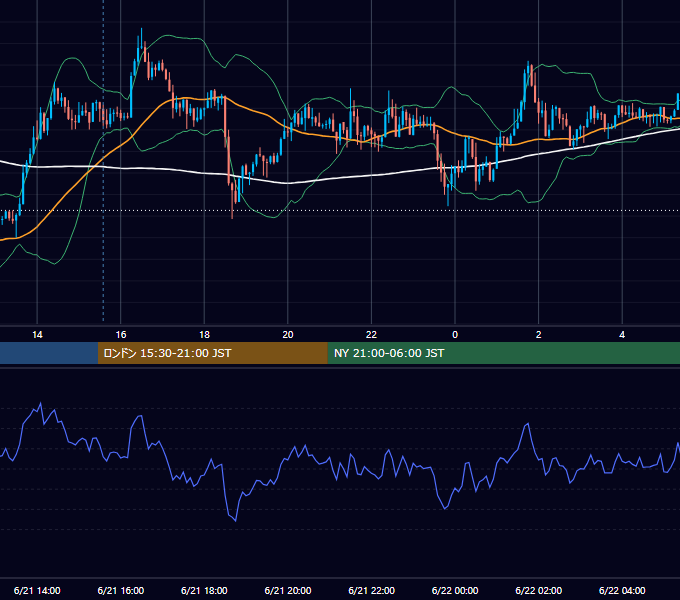
Task: Click the '22' hour label on price chart axis
Action: click(372, 335)
